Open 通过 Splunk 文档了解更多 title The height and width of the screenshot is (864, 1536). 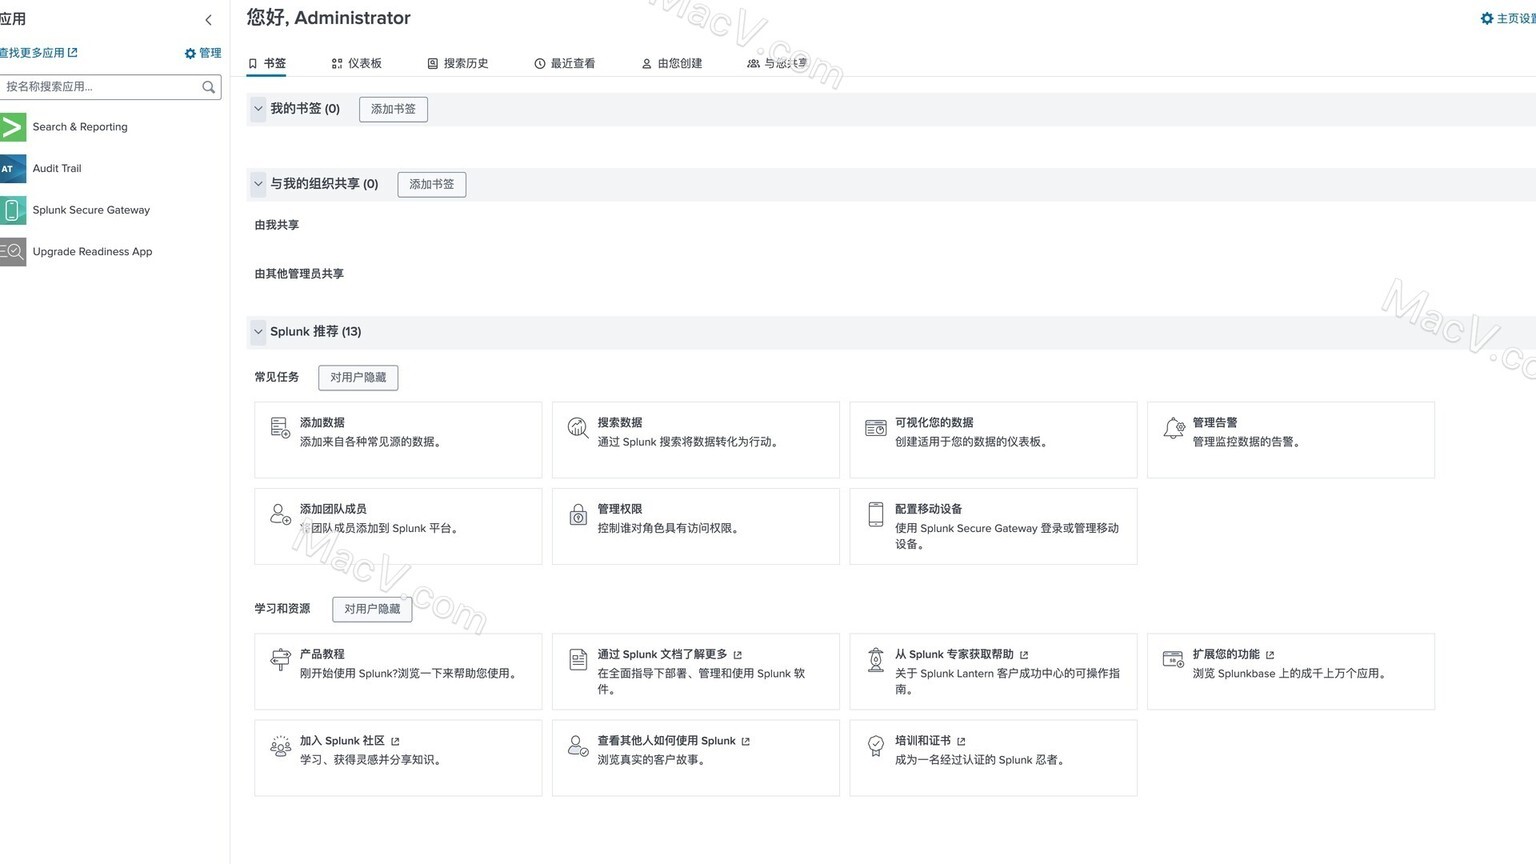(662, 654)
